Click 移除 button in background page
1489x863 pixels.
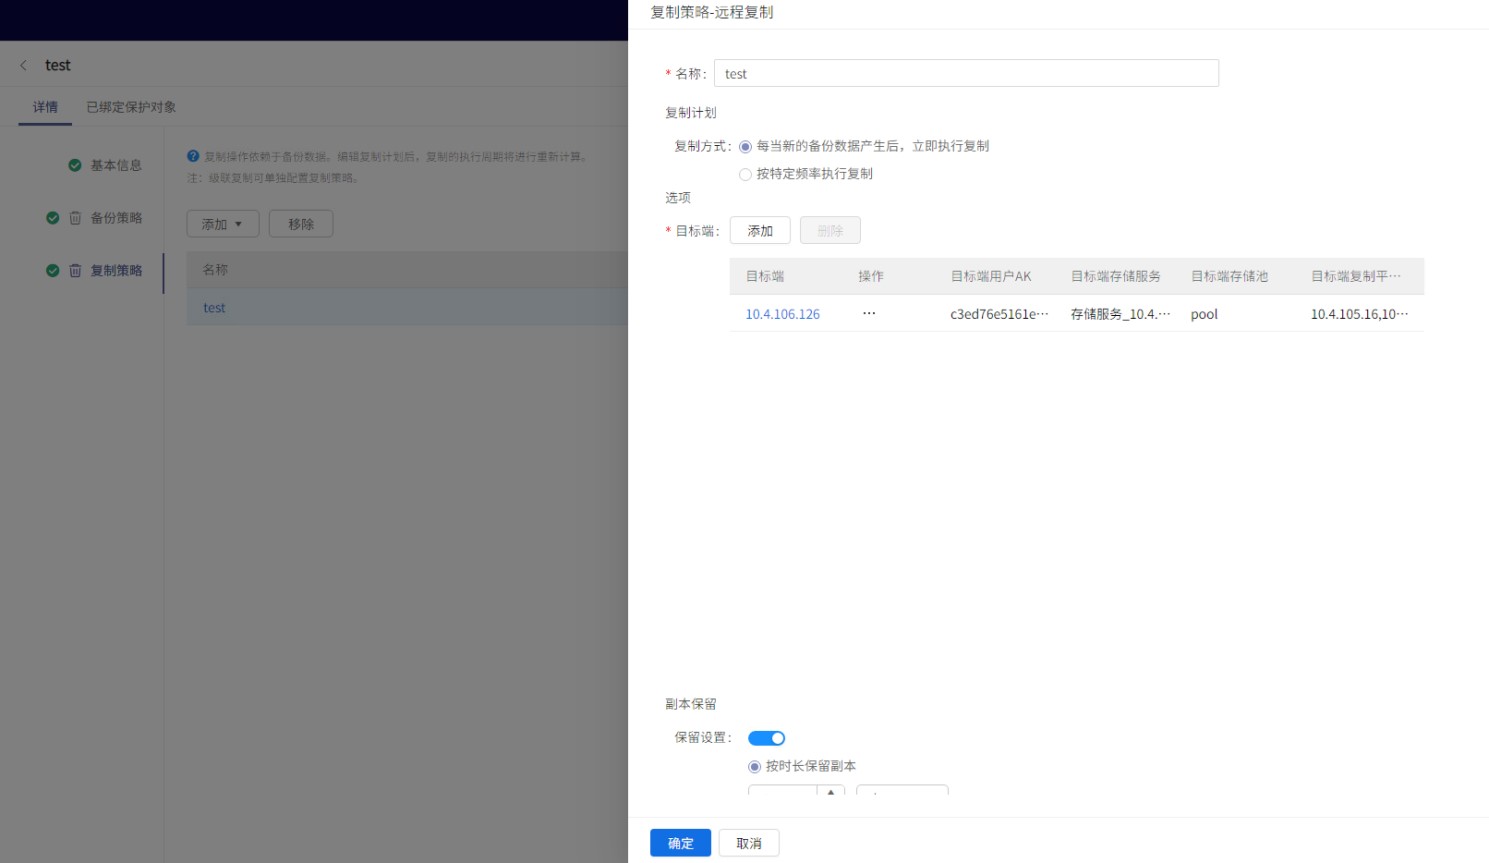tap(301, 224)
